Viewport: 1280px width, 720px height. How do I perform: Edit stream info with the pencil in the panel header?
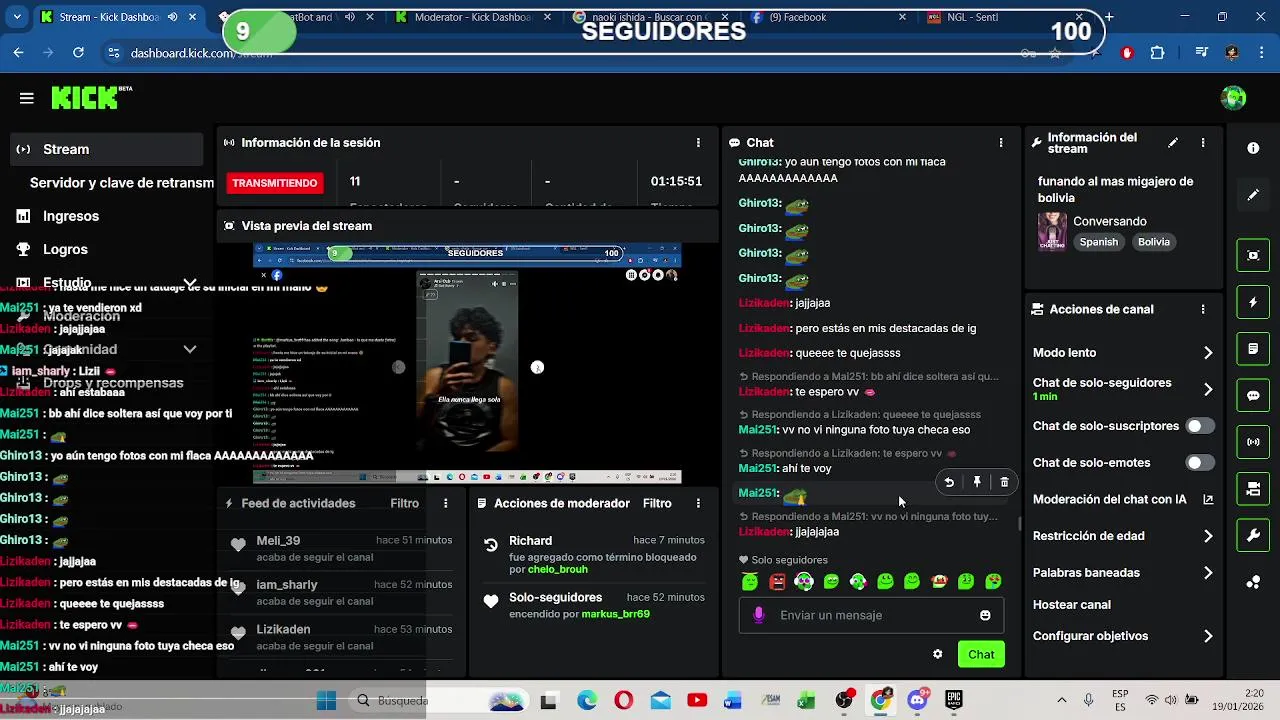pos(1173,143)
